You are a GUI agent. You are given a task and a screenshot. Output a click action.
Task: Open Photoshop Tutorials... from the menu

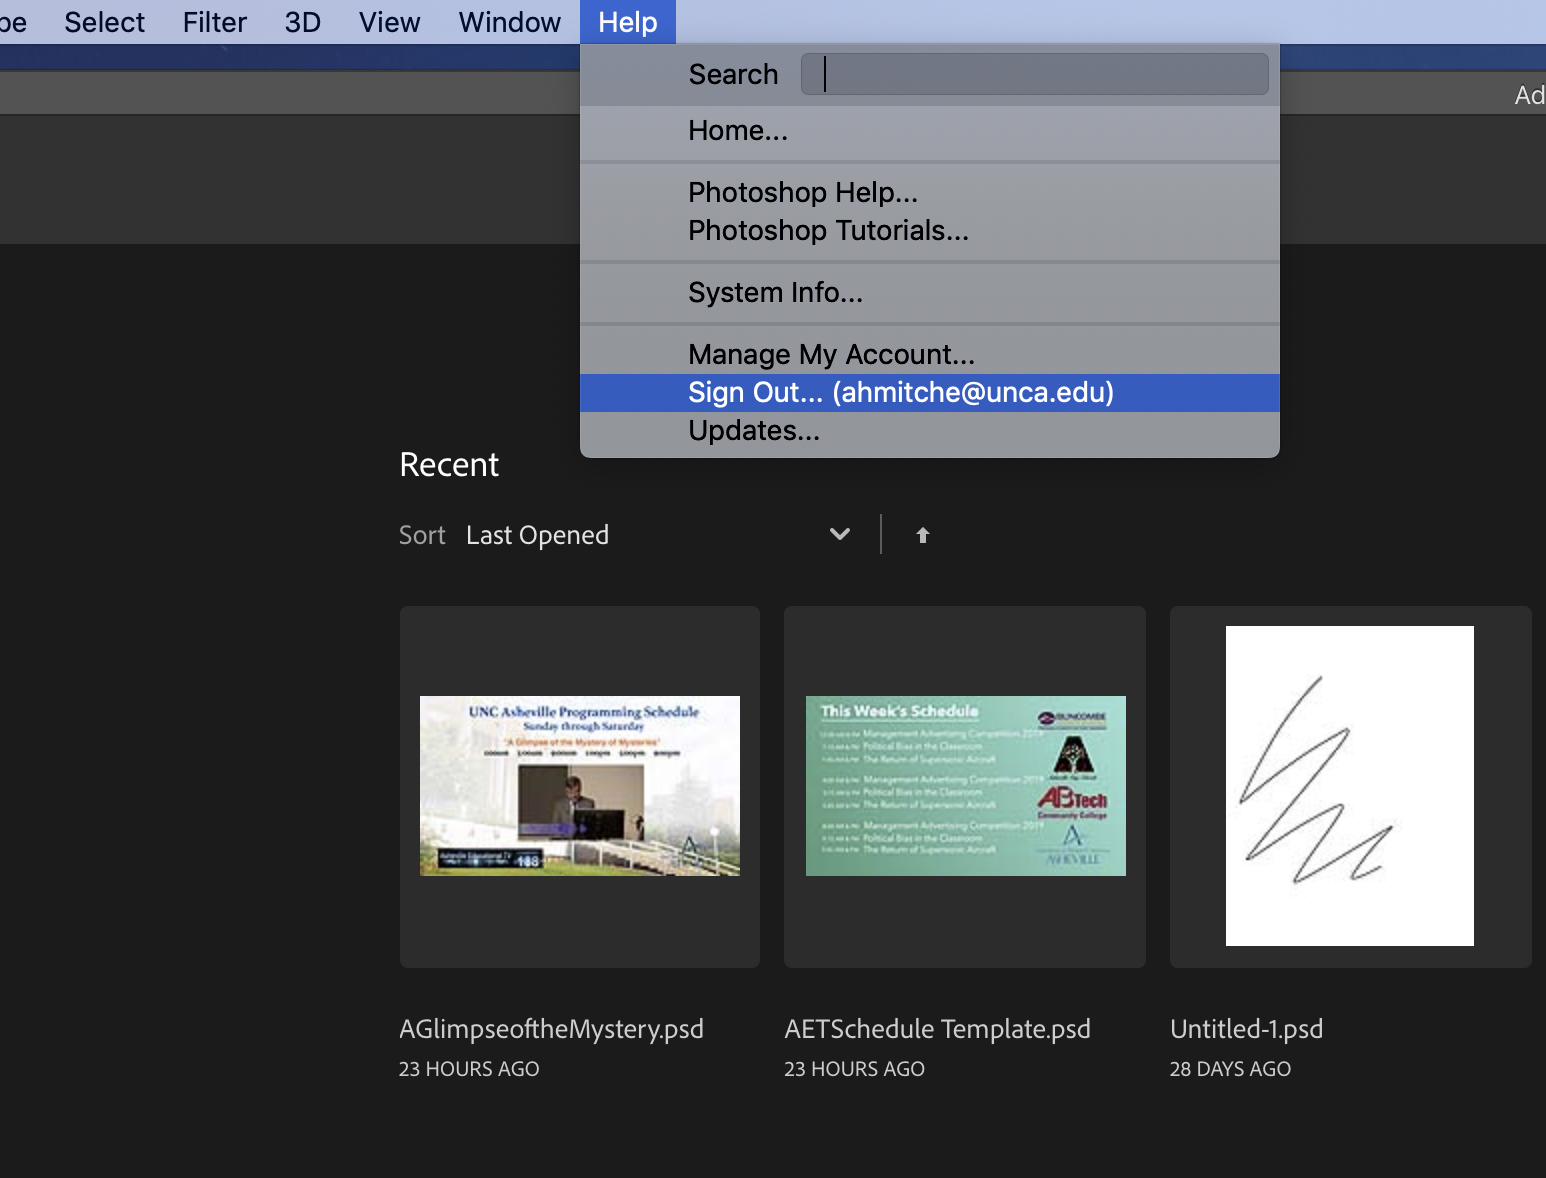pyautogui.click(x=828, y=231)
